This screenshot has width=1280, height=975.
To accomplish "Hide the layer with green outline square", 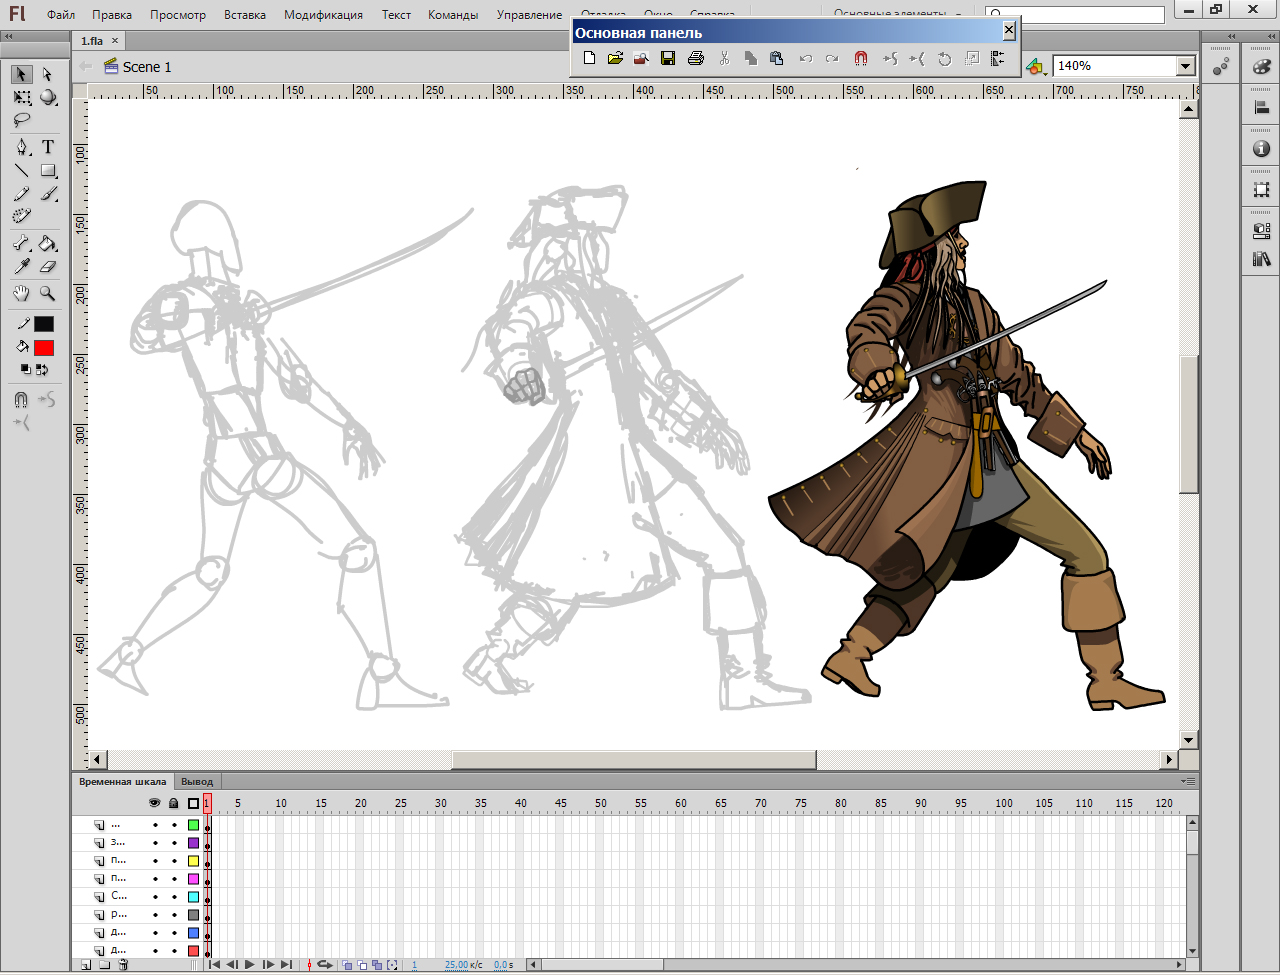I will [x=155, y=825].
